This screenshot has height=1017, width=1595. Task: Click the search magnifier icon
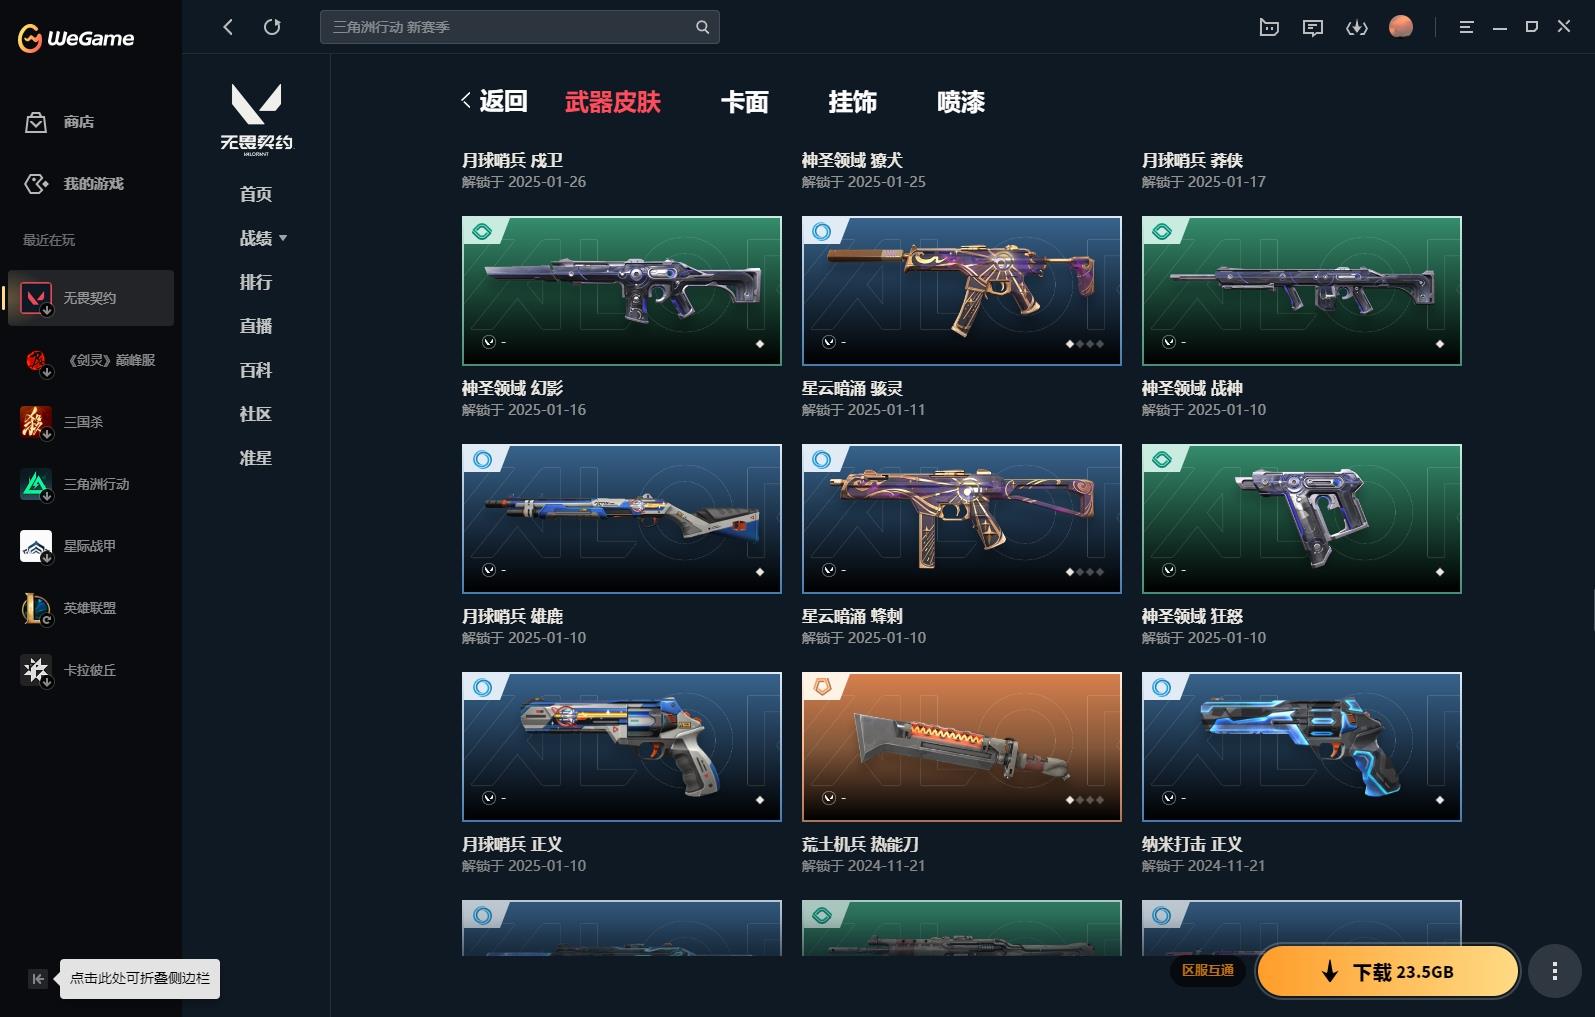[702, 27]
